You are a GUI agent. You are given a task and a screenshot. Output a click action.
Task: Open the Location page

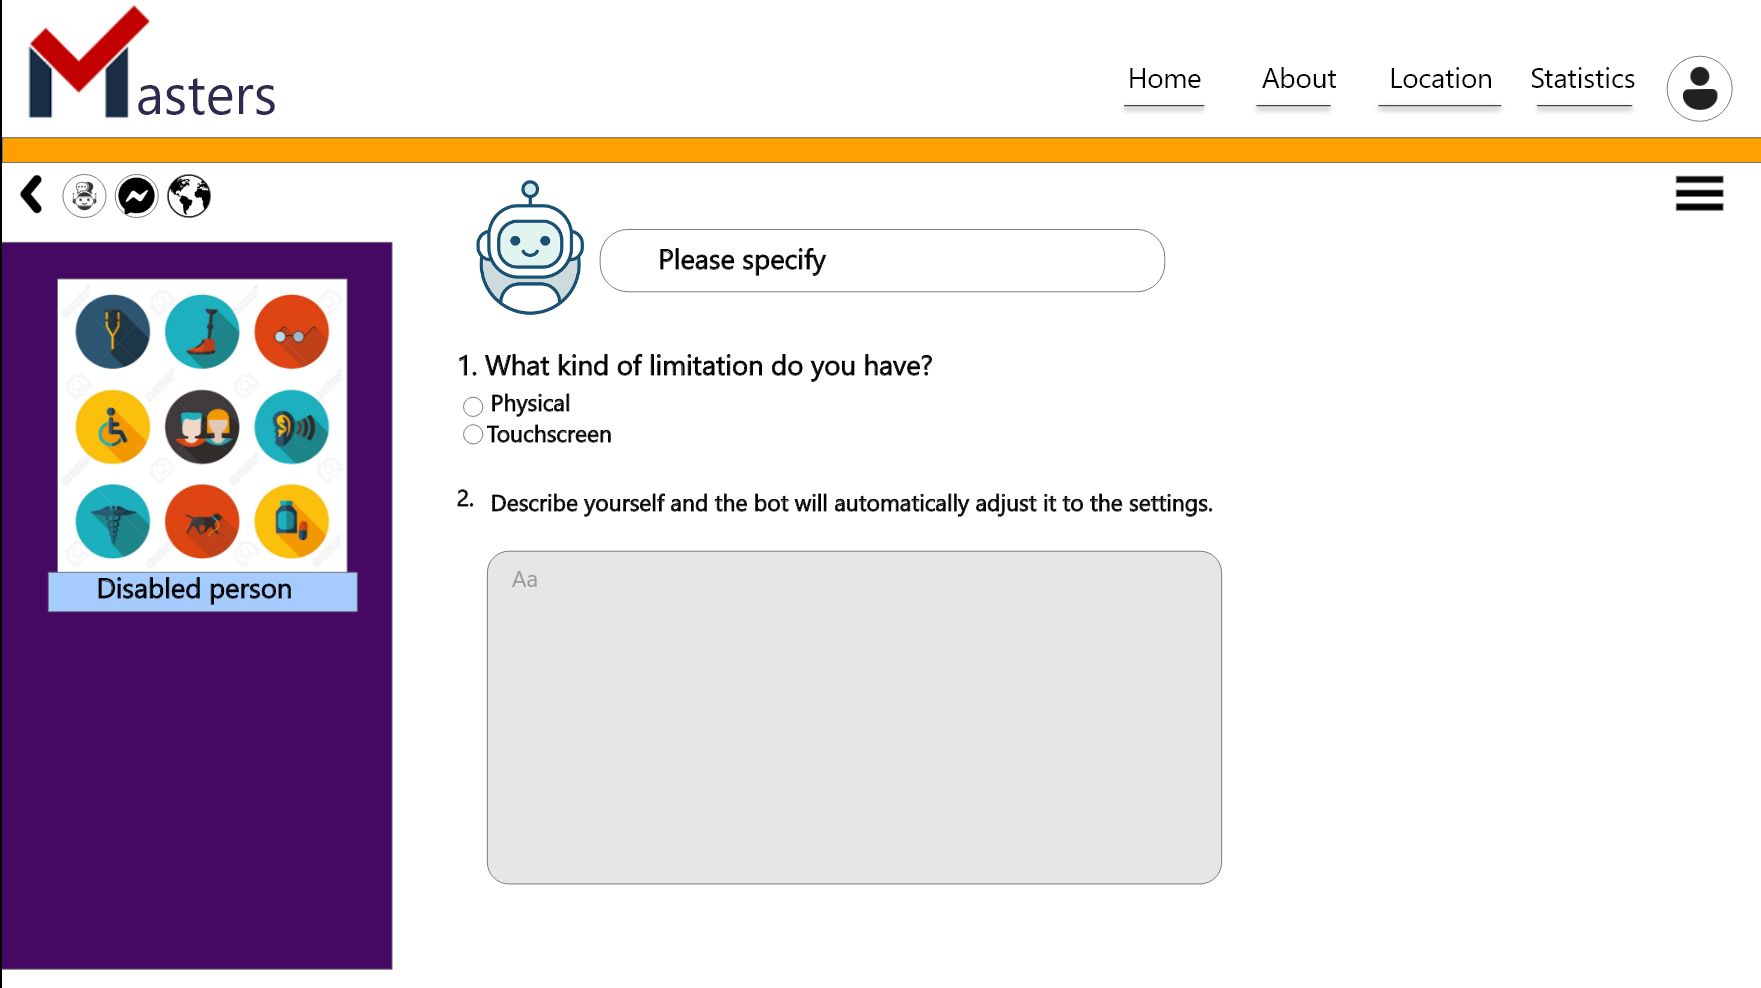coord(1440,79)
